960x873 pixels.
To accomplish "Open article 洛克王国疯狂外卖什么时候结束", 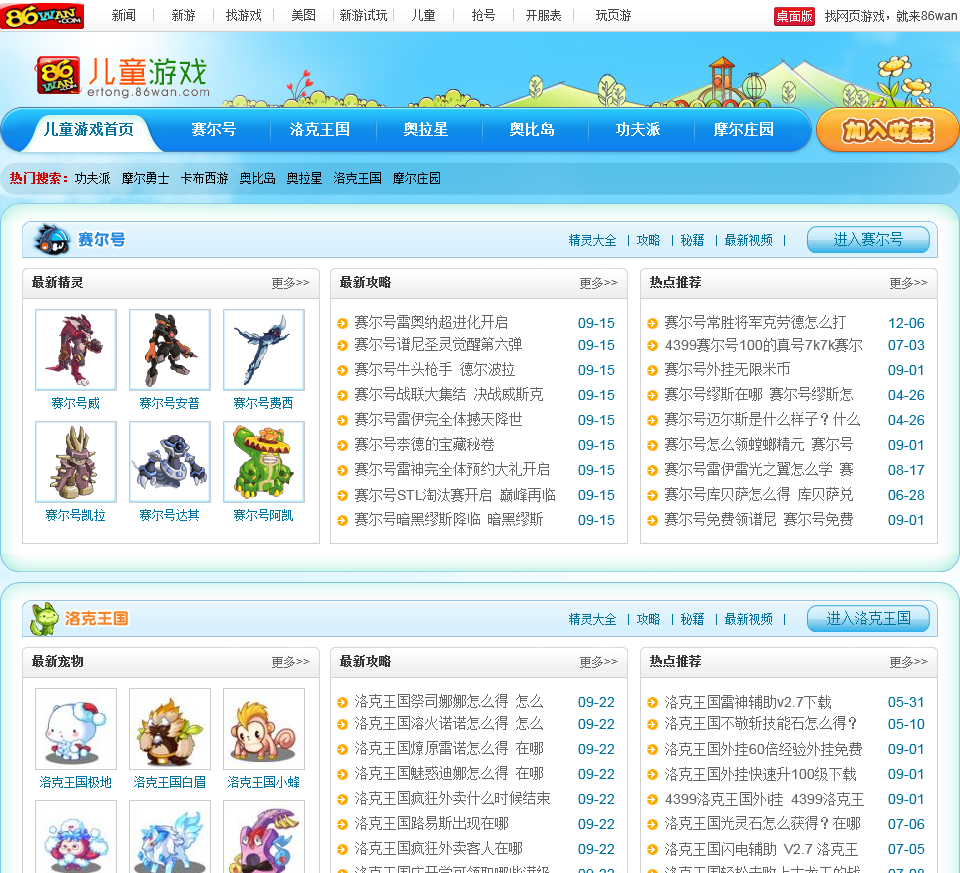I will click(x=452, y=799).
